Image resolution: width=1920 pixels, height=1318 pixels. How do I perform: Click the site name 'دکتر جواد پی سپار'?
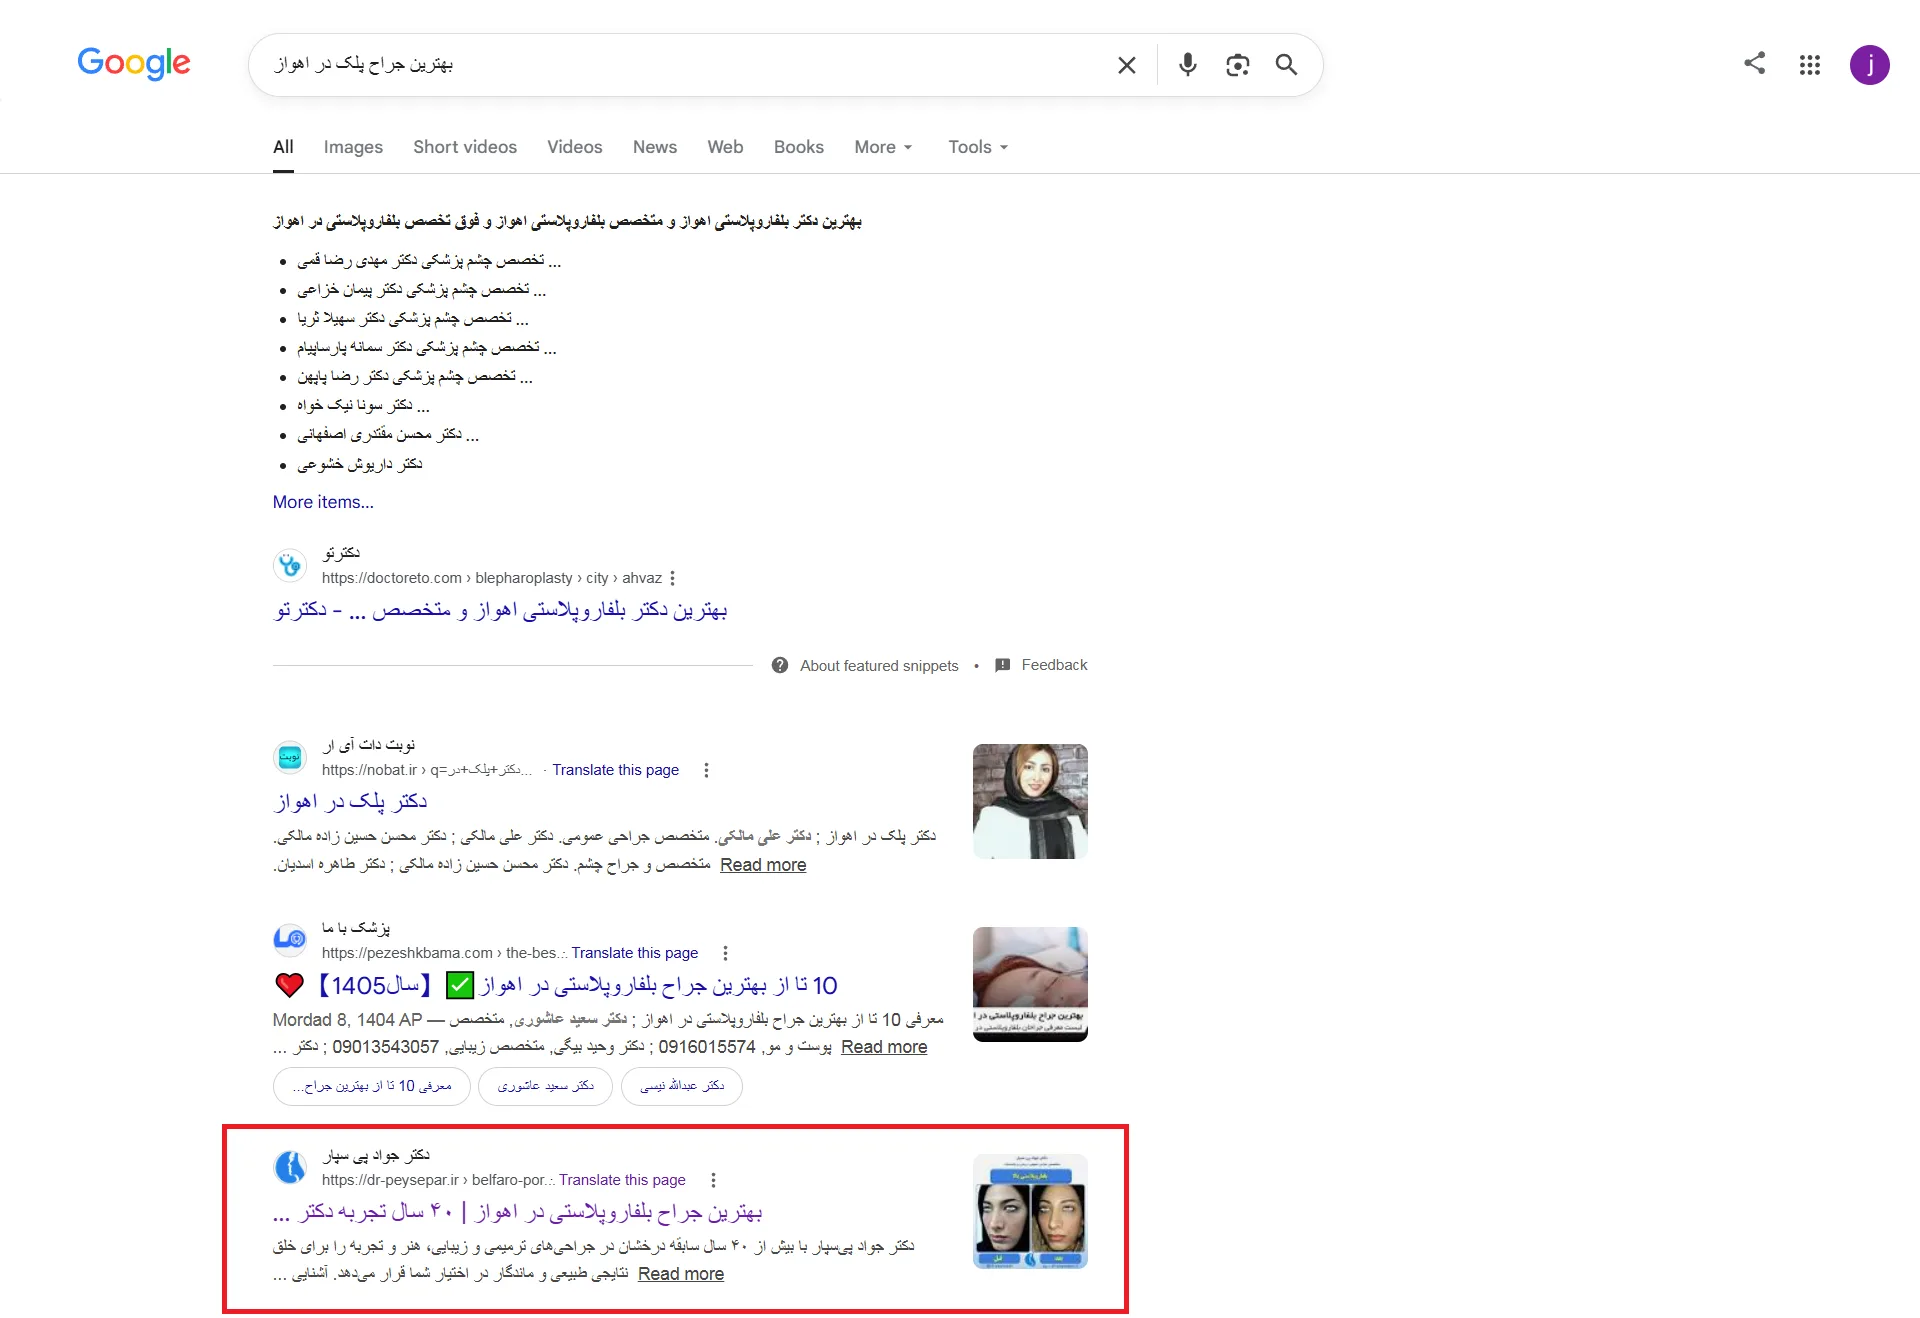376,1155
